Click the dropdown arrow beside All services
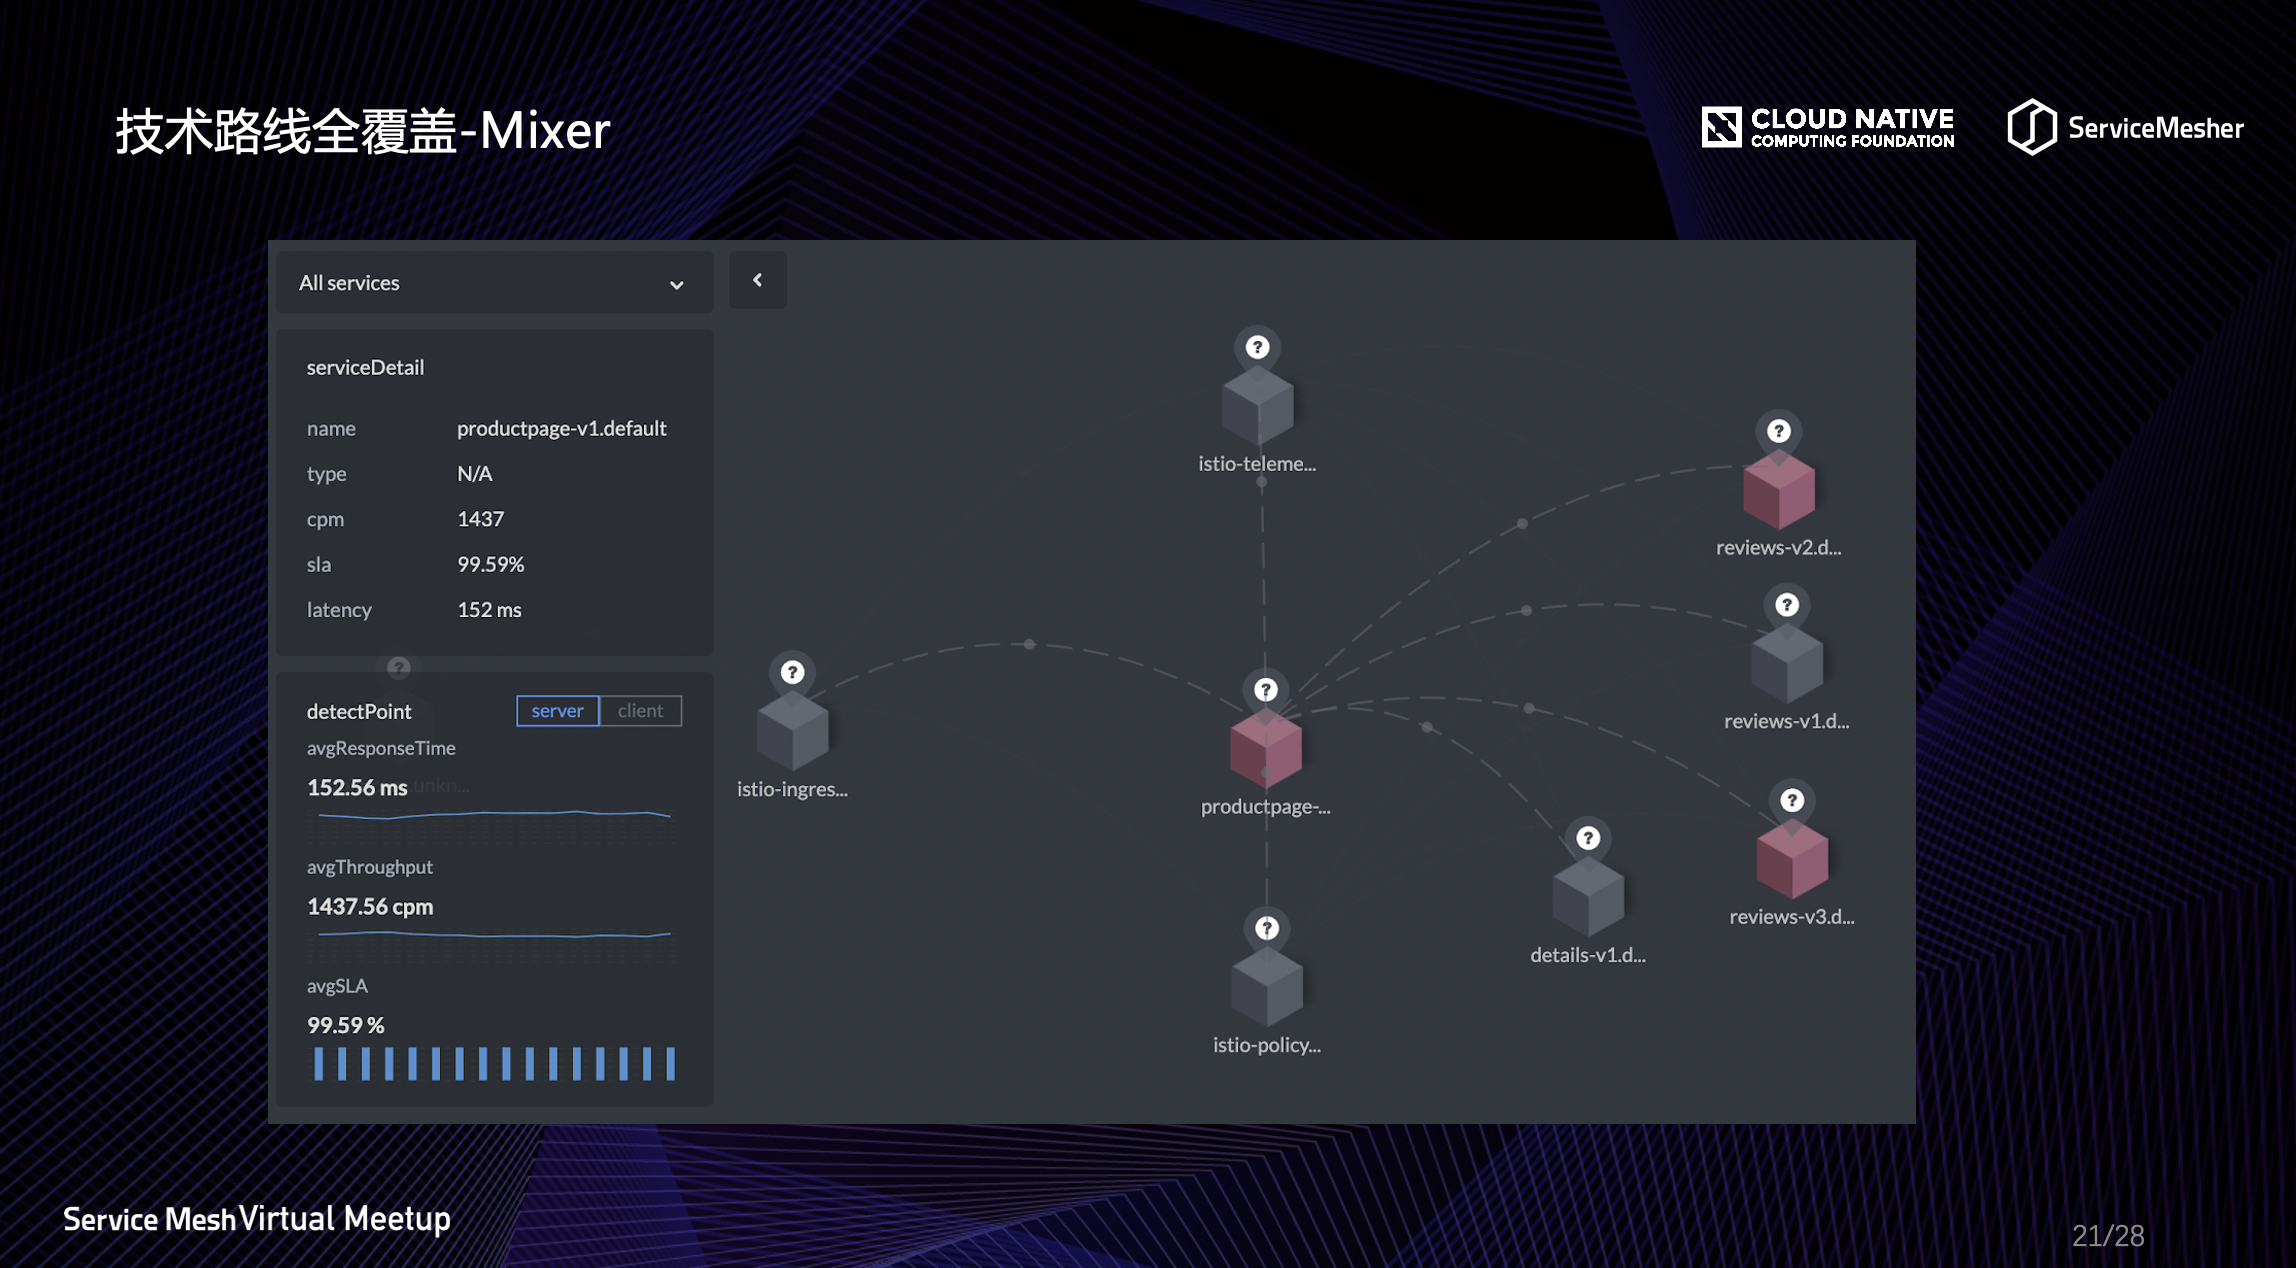 tap(676, 285)
